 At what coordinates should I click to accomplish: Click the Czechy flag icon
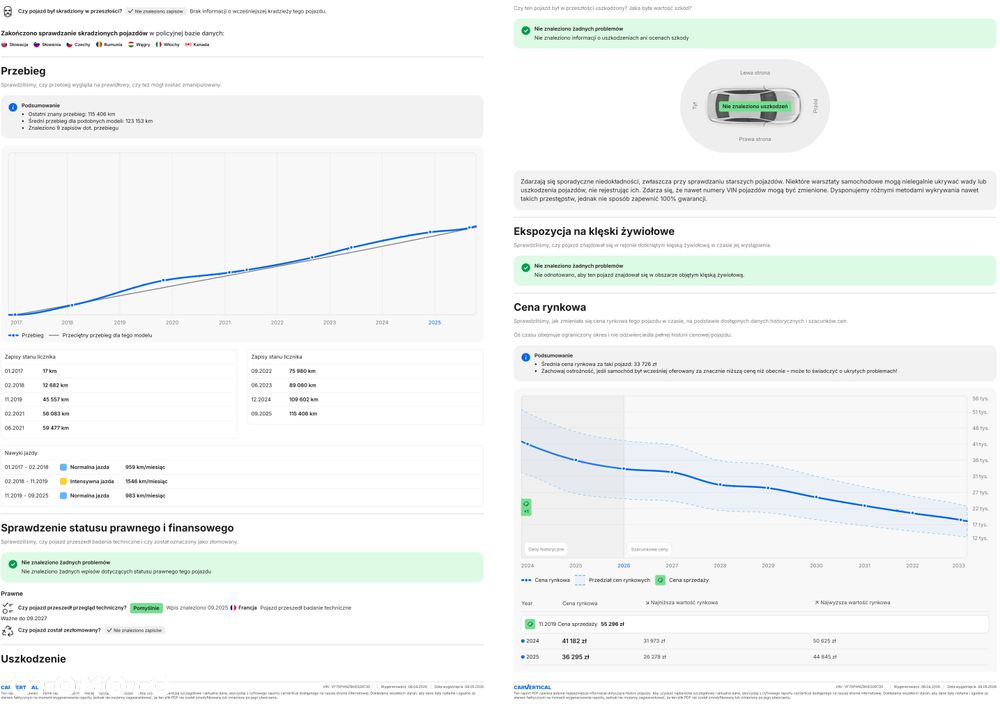[70, 45]
